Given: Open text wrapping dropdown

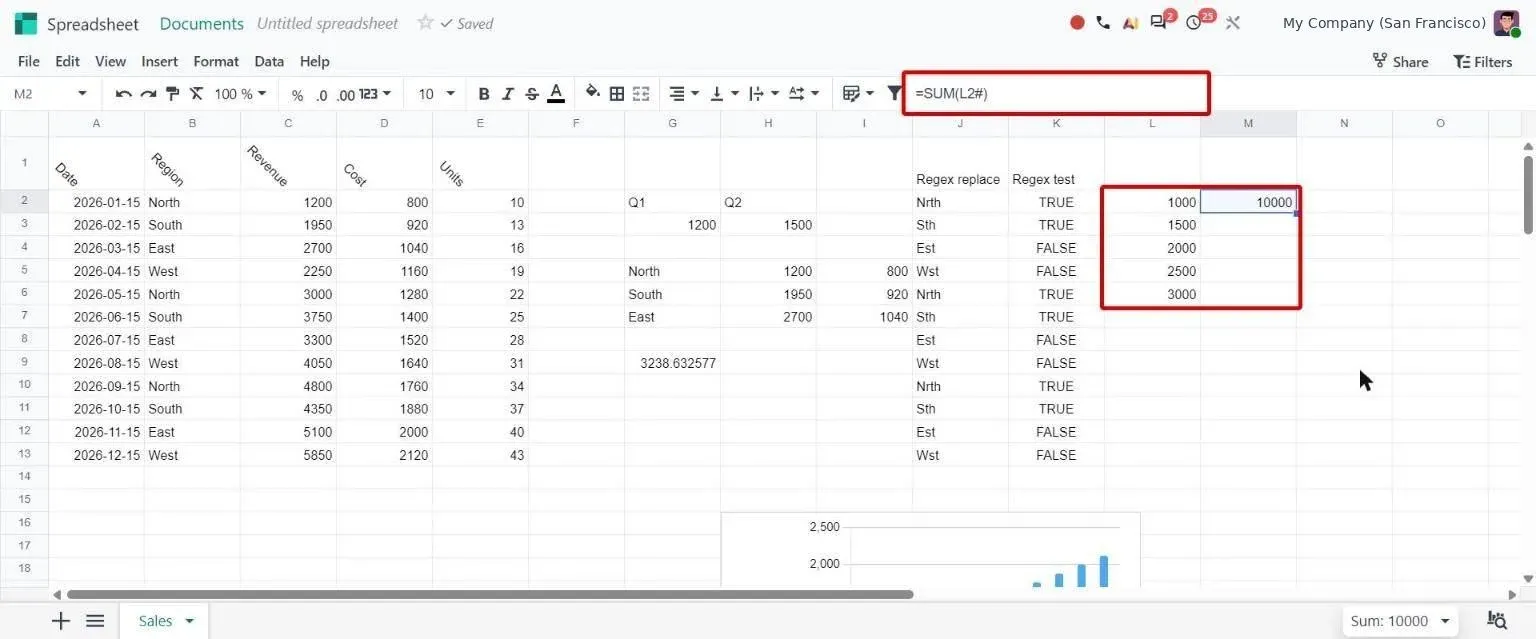Looking at the screenshot, I should click(x=765, y=94).
